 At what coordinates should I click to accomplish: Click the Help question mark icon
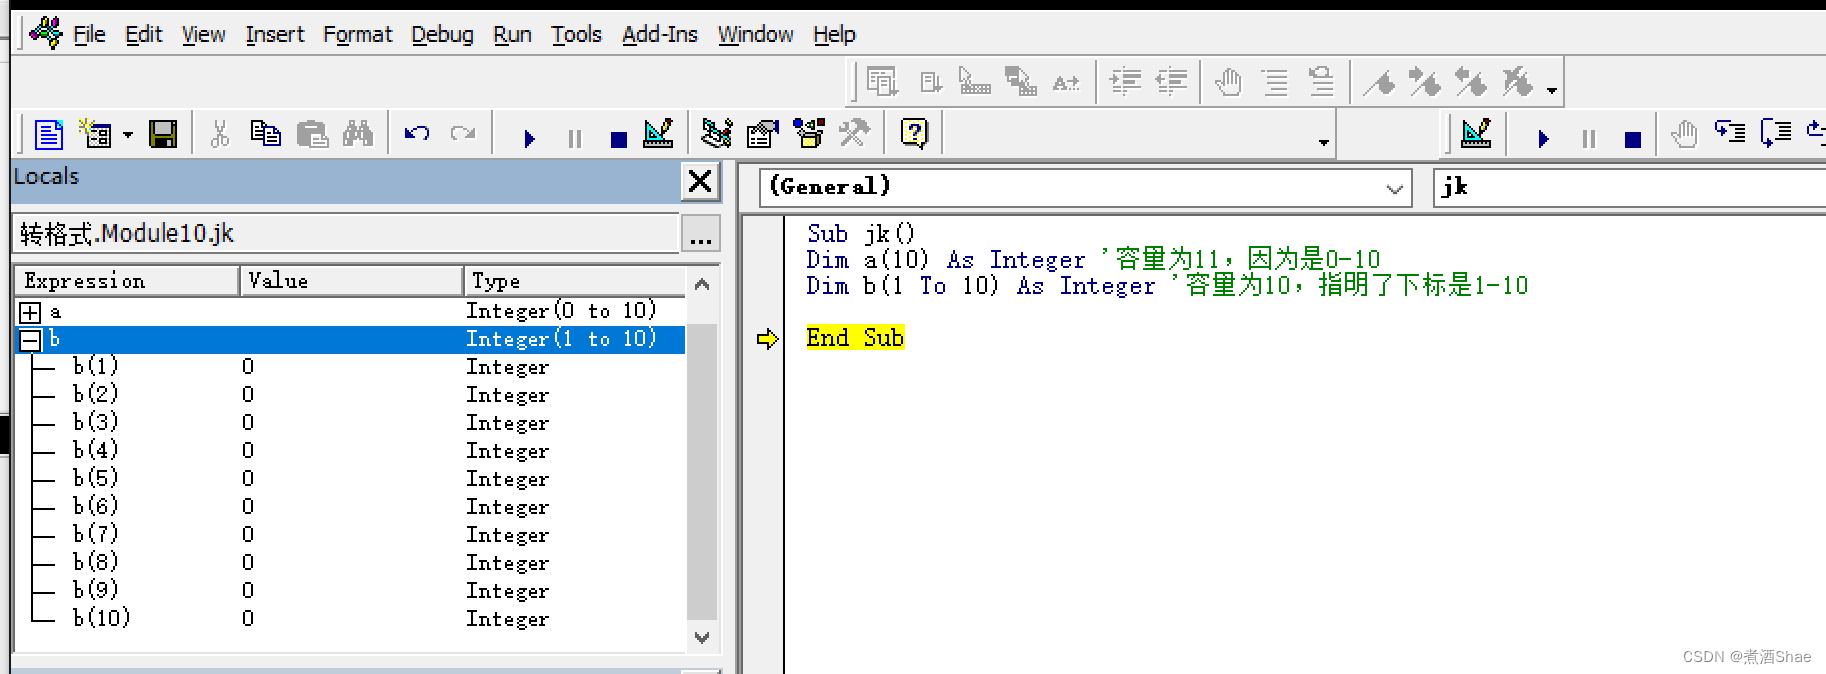click(914, 133)
